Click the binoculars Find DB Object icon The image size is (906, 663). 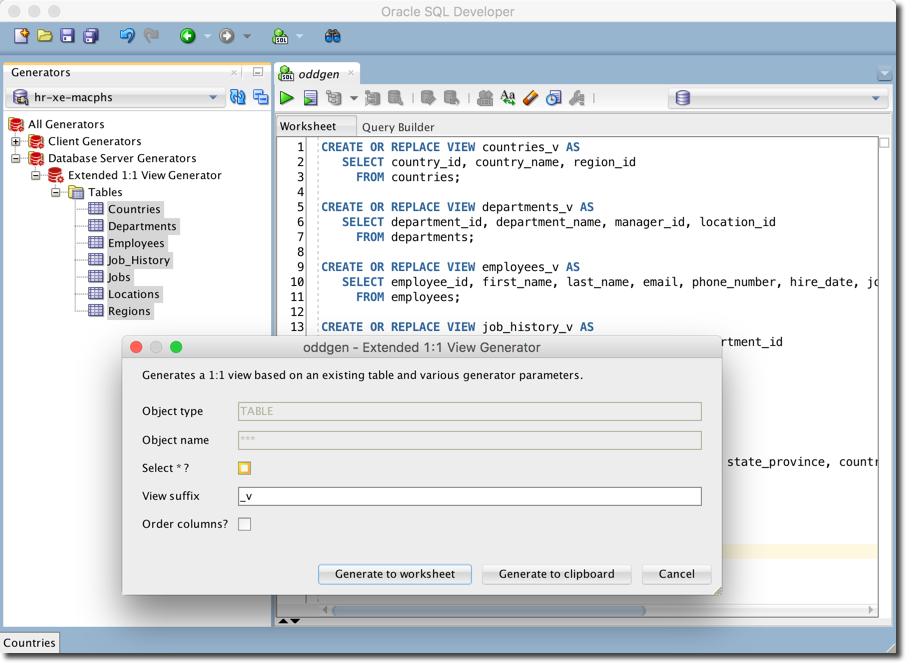(332, 36)
